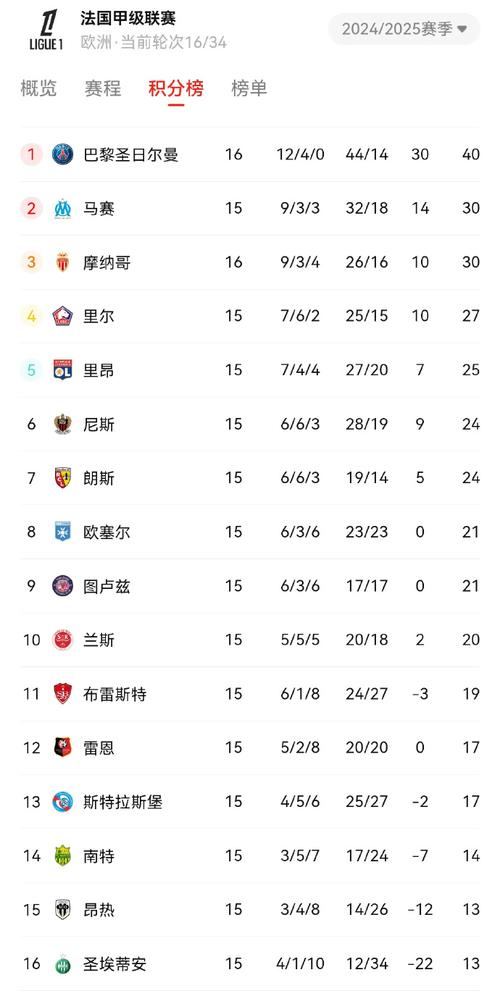Open the 布雷斯特 team name
This screenshot has width=500, height=1004.
[x=115, y=694]
